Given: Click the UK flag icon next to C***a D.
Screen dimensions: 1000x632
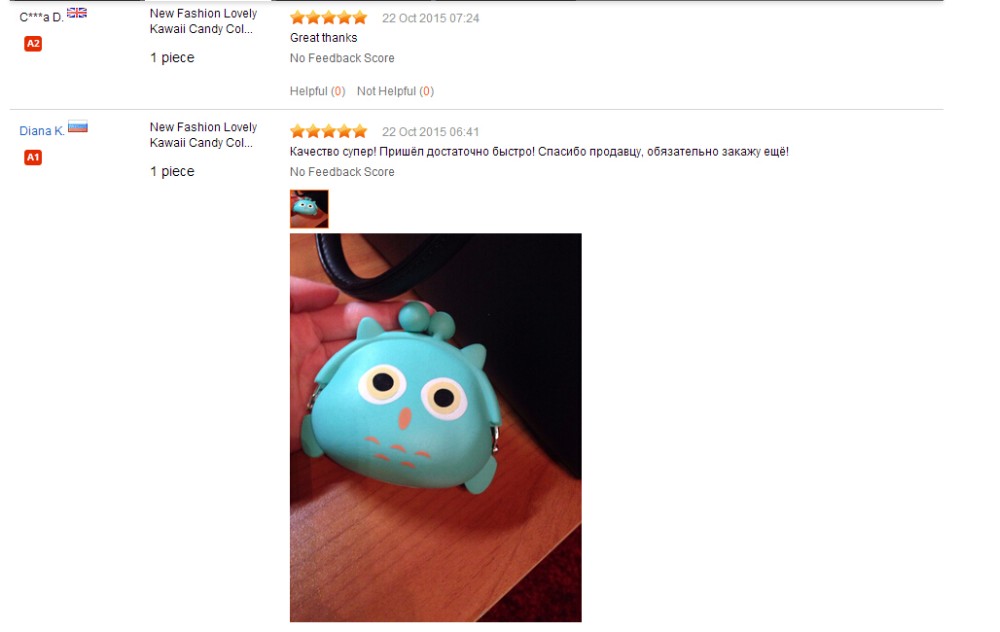Looking at the screenshot, I should (77, 13).
